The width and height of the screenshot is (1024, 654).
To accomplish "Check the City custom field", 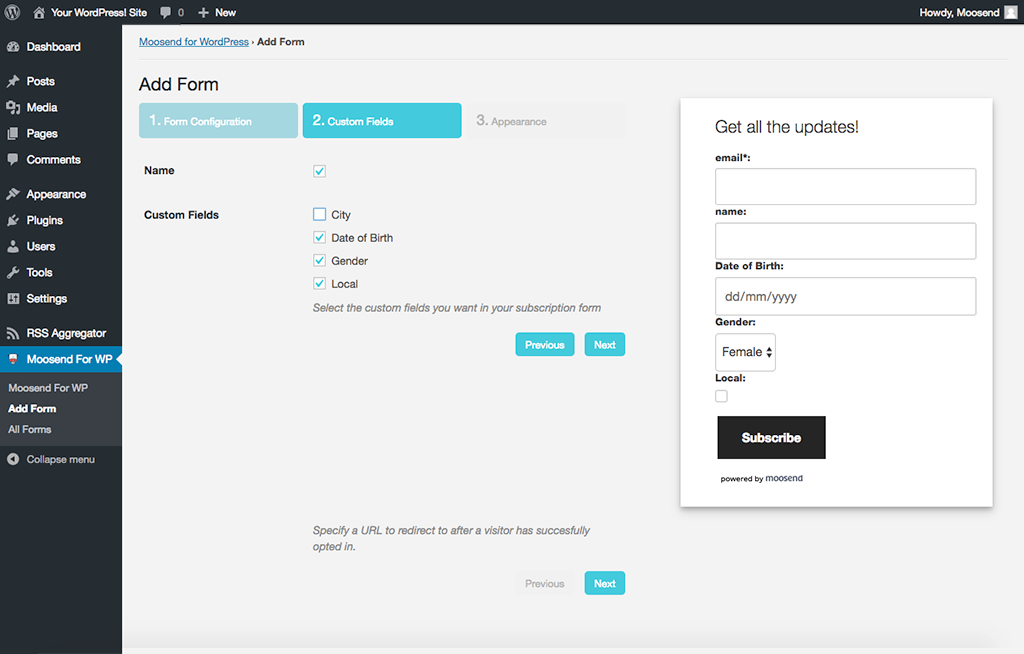I will (x=319, y=214).
